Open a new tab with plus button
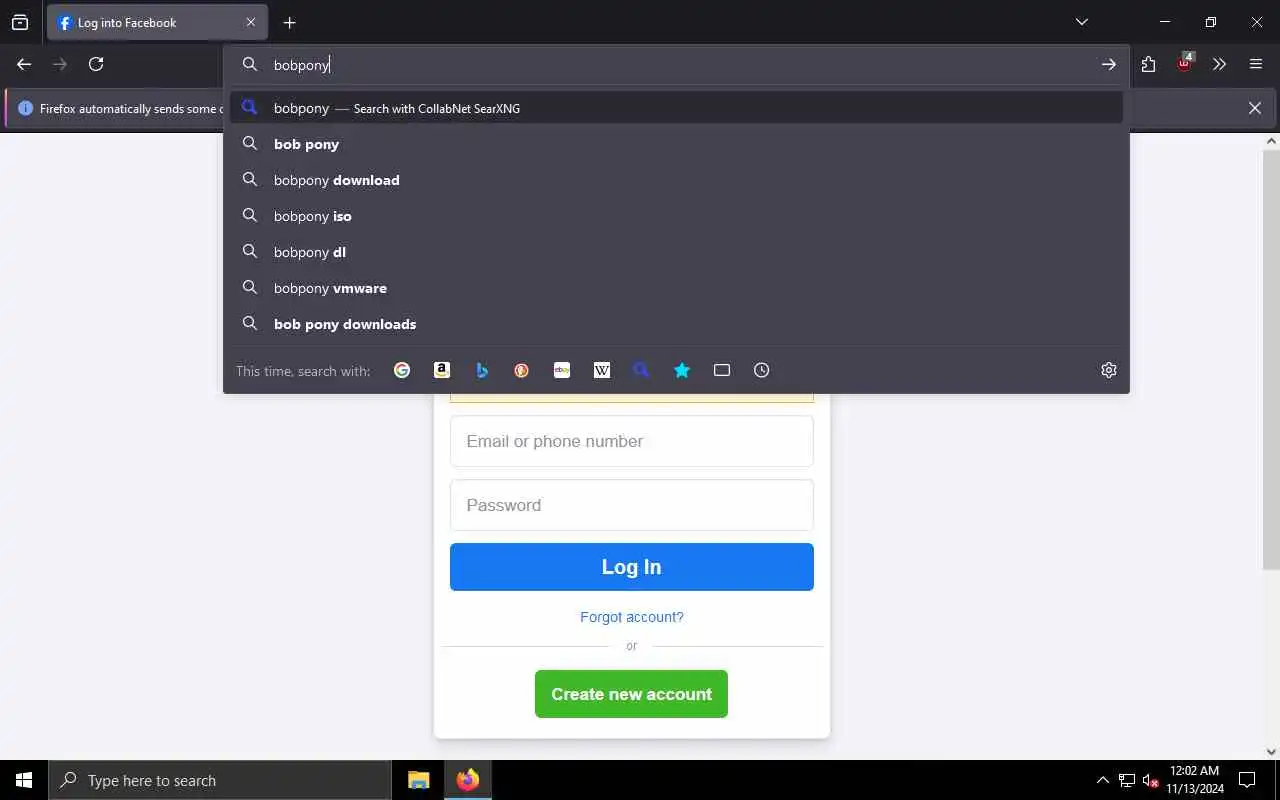Screen dimensions: 1280x800 [x=289, y=22]
